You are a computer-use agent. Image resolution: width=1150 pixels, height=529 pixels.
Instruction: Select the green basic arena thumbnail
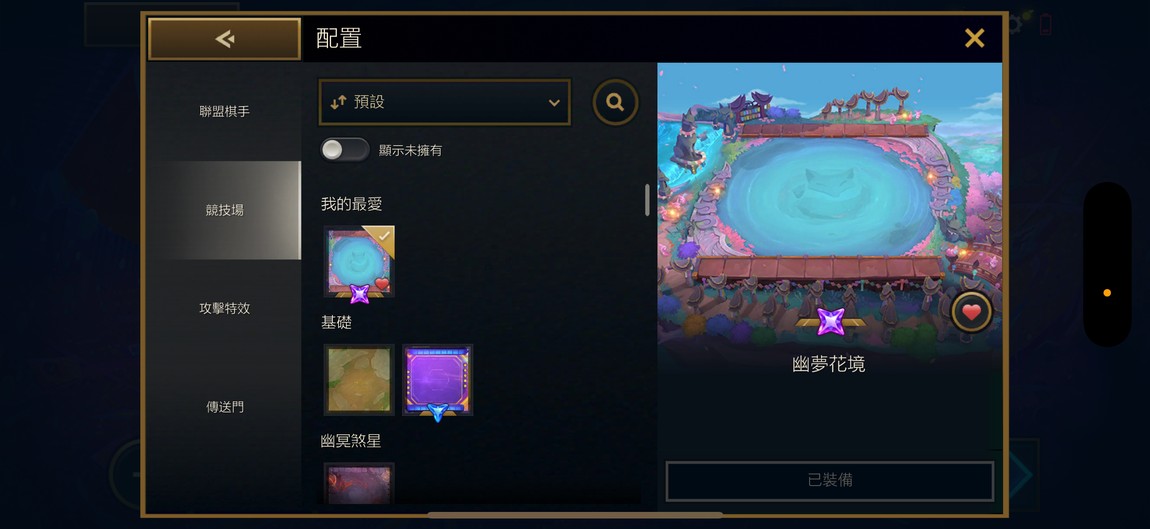[x=359, y=379]
